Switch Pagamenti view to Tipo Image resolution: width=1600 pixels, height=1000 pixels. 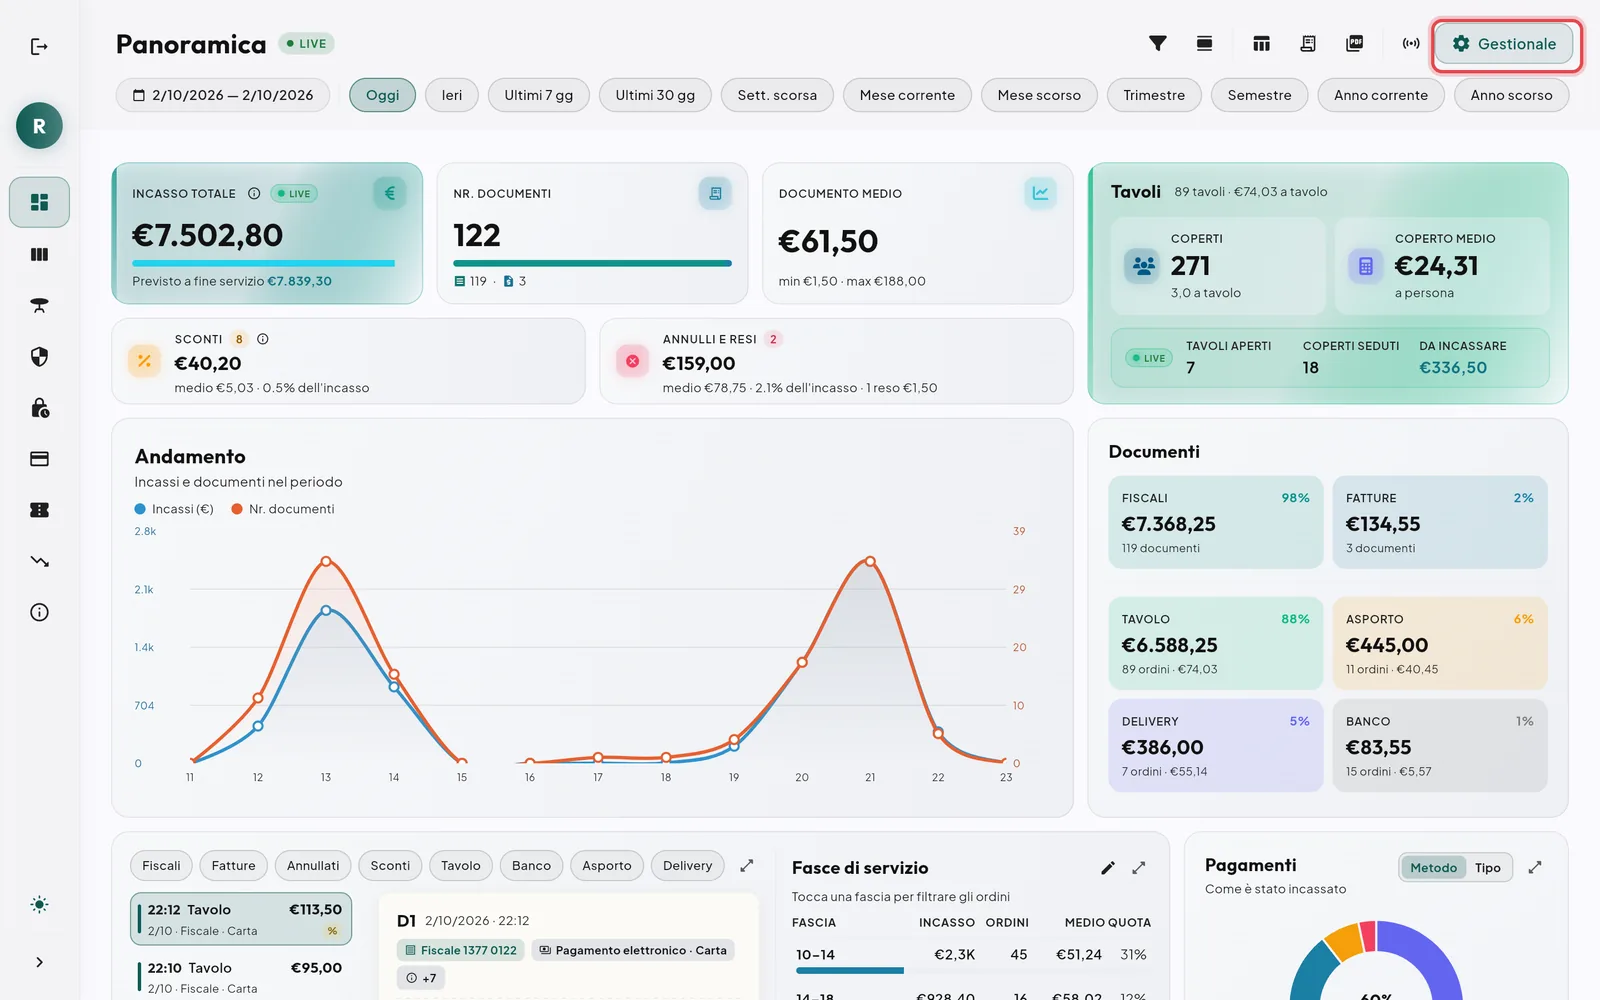(1487, 867)
